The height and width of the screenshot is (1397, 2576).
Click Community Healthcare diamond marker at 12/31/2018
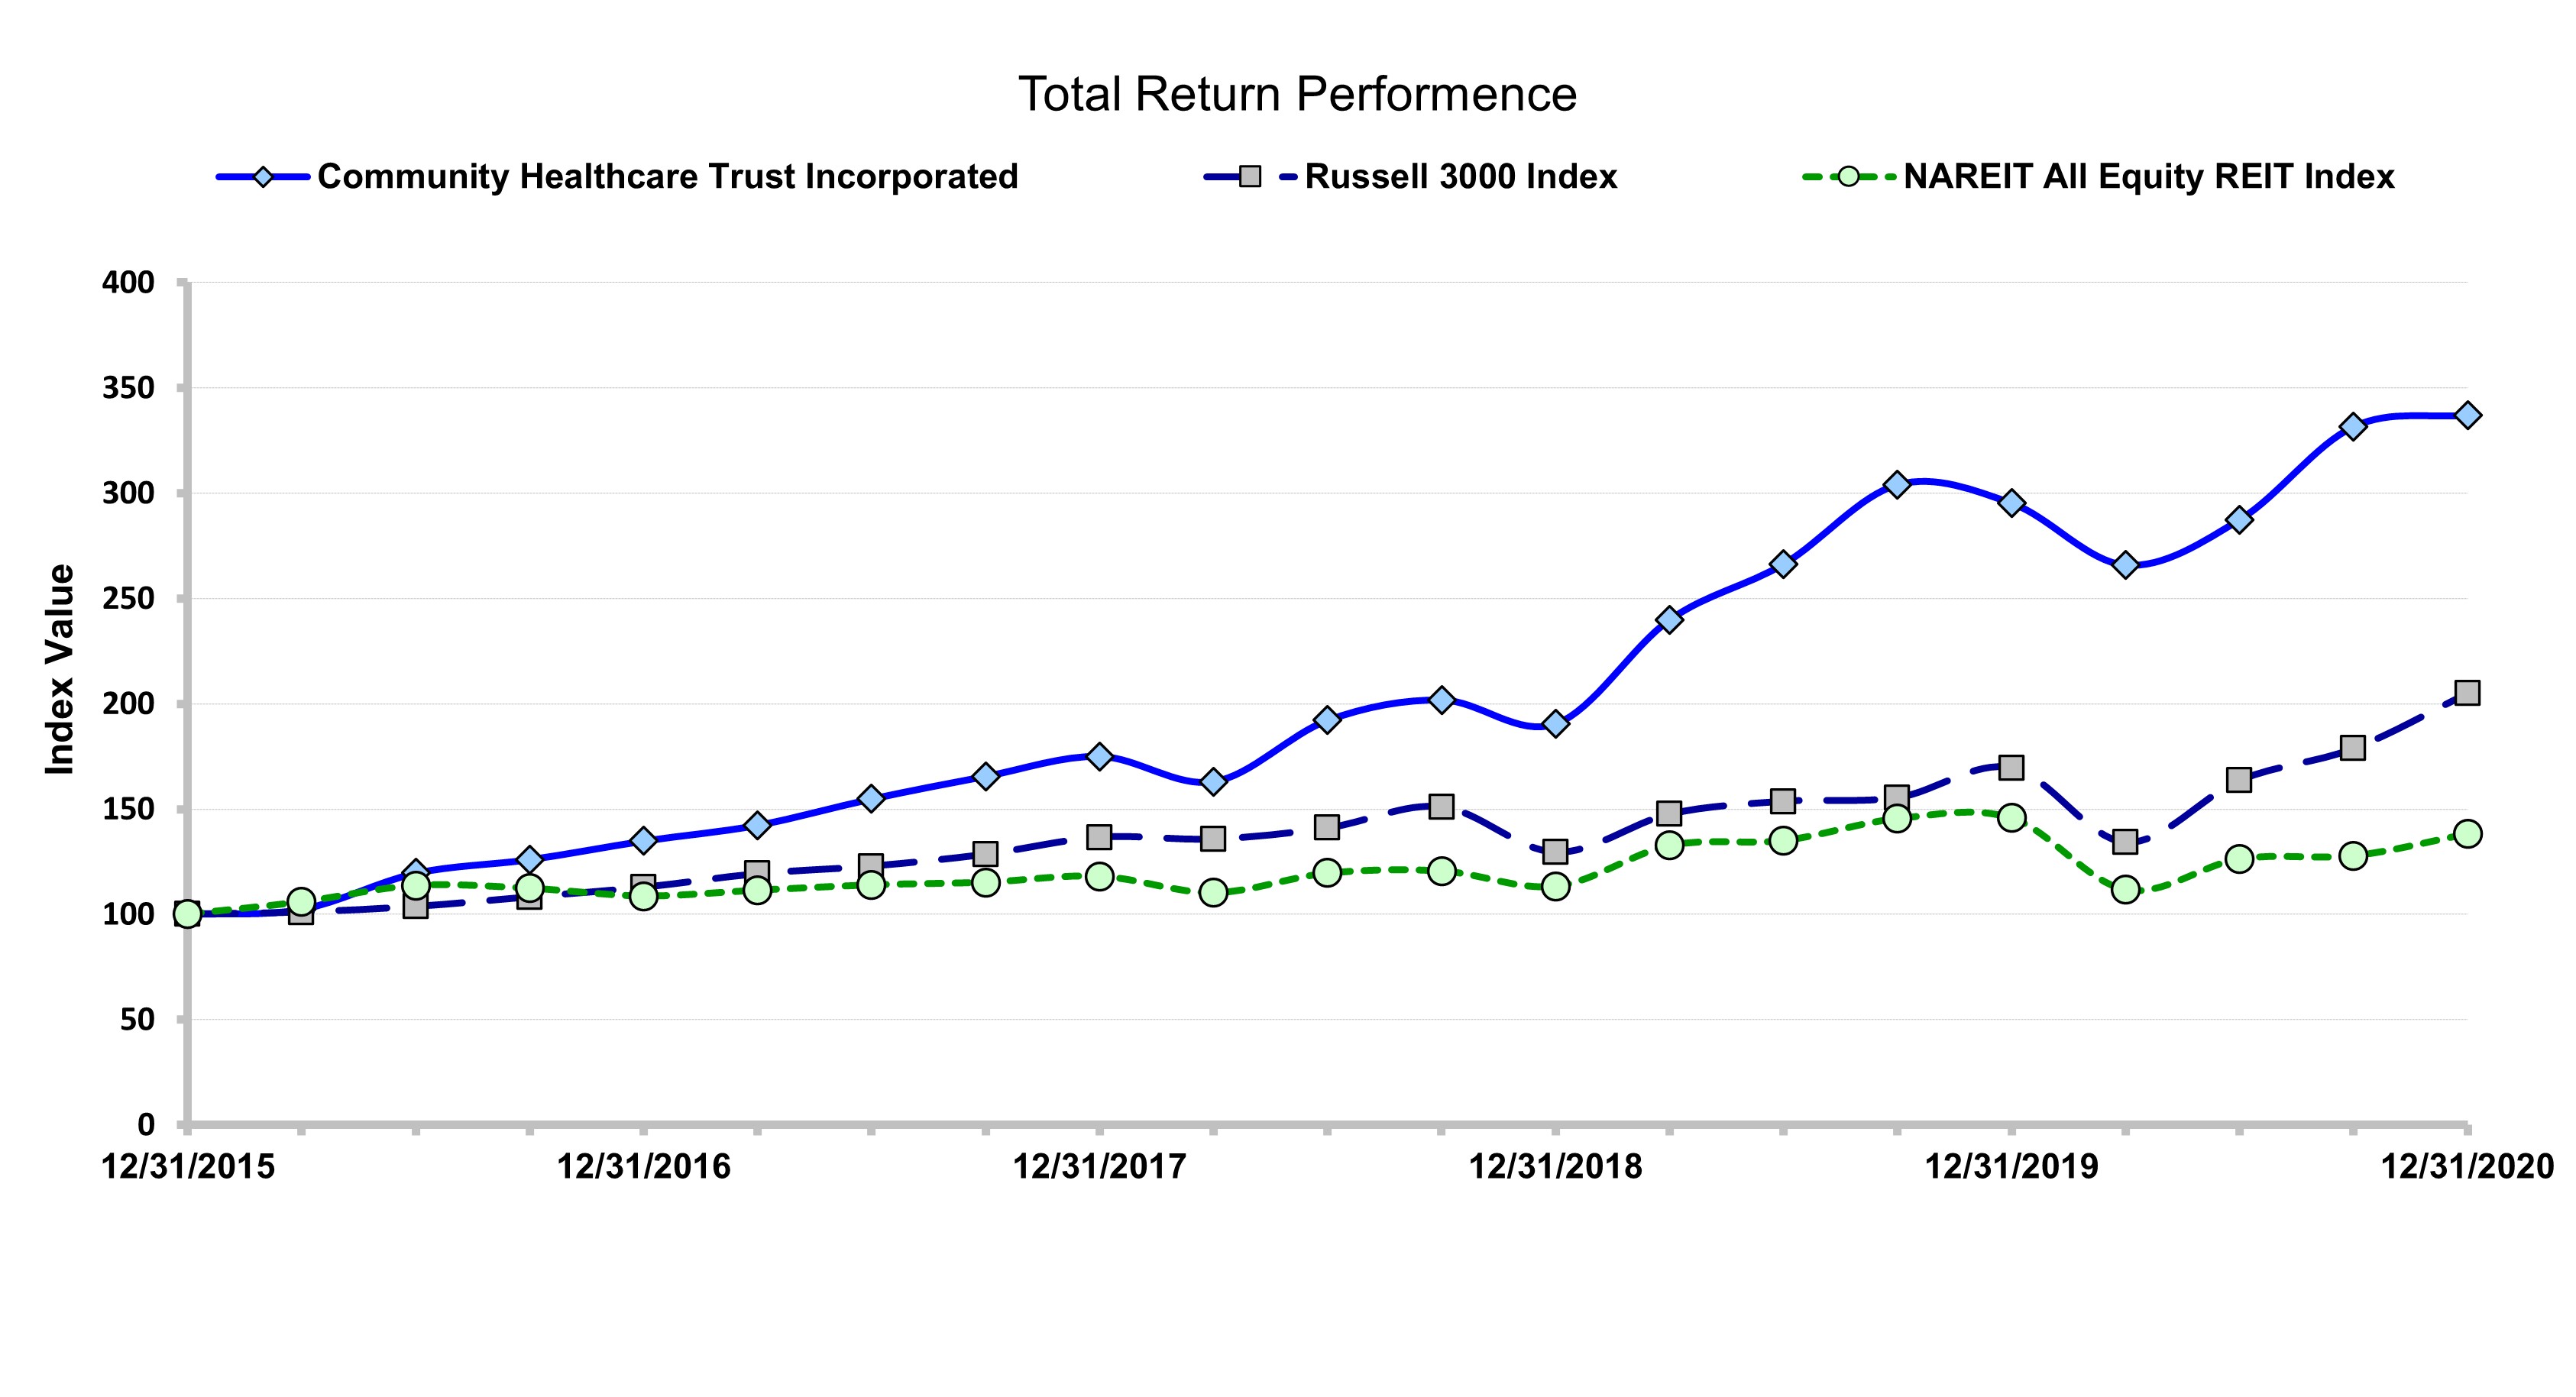(x=1555, y=723)
